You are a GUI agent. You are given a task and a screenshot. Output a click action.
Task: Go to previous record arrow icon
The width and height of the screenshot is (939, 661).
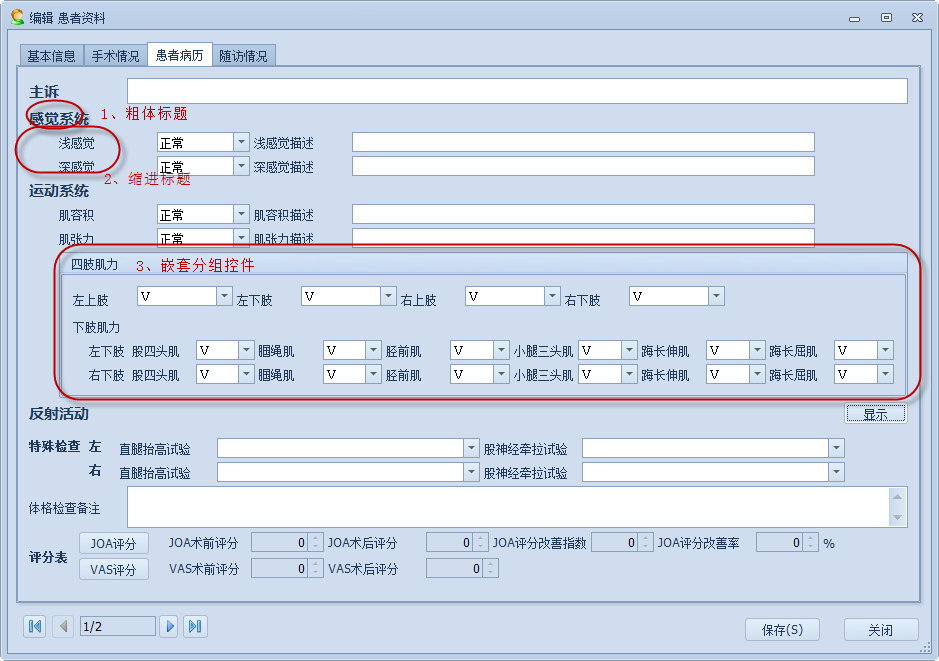63,626
